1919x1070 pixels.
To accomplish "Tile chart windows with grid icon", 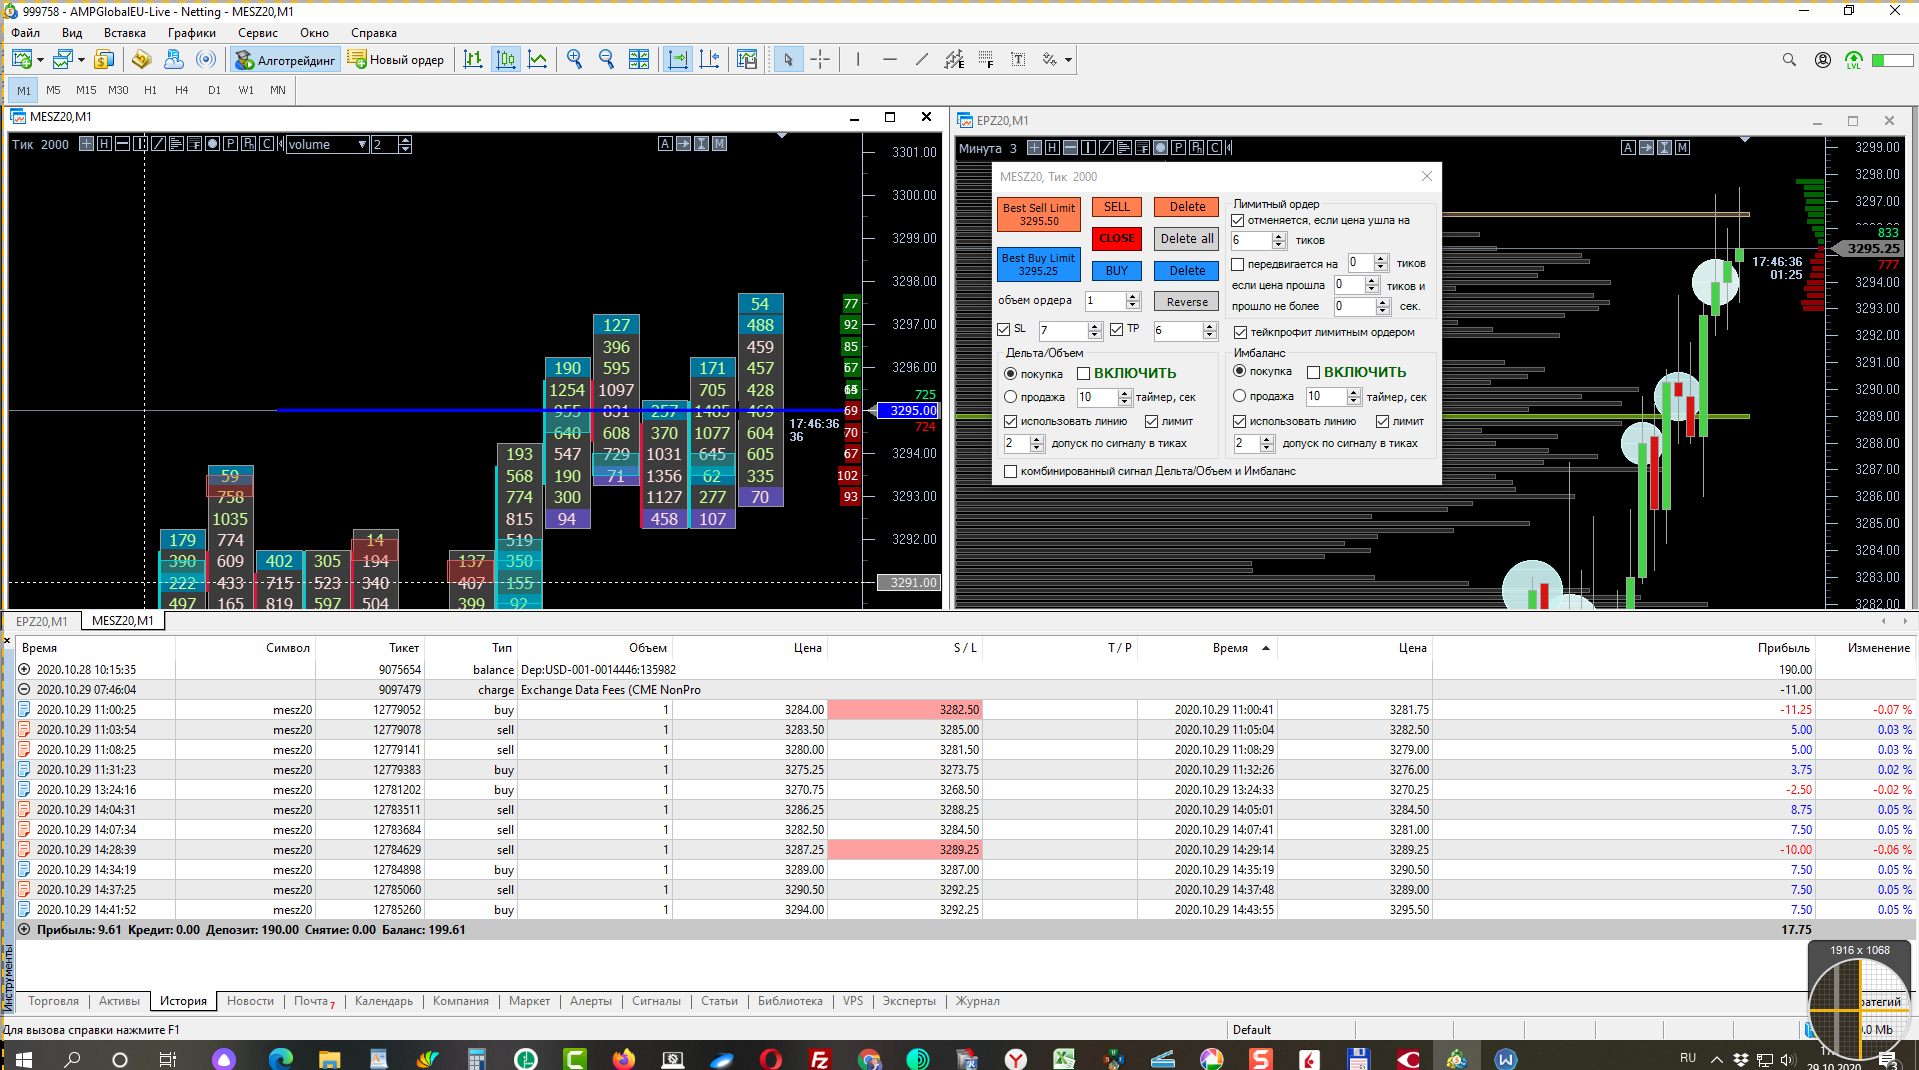I will [639, 60].
